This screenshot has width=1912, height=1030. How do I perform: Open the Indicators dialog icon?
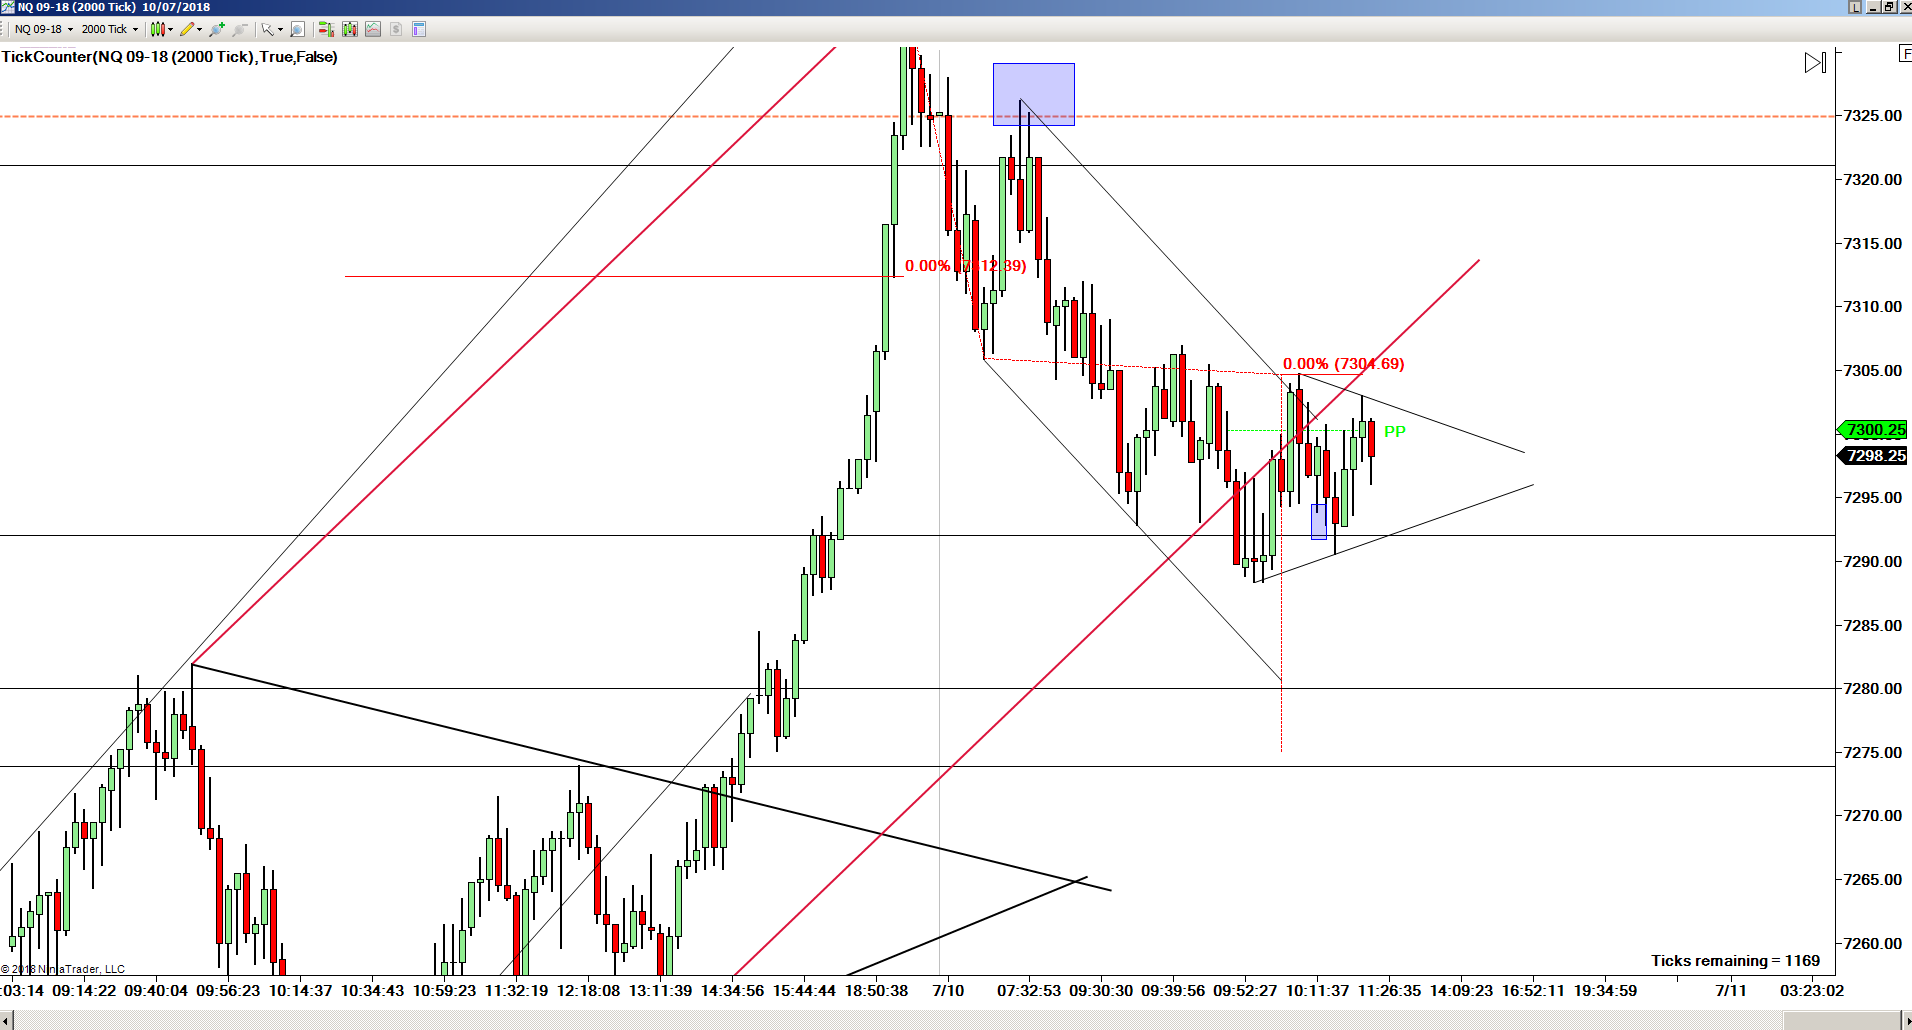[373, 29]
